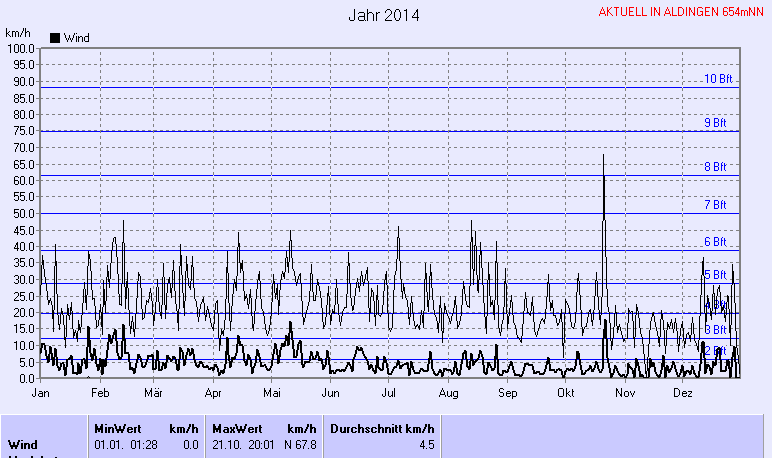The width and height of the screenshot is (772, 458).
Task: Click the average value '4.5' cell
Action: coord(426,444)
